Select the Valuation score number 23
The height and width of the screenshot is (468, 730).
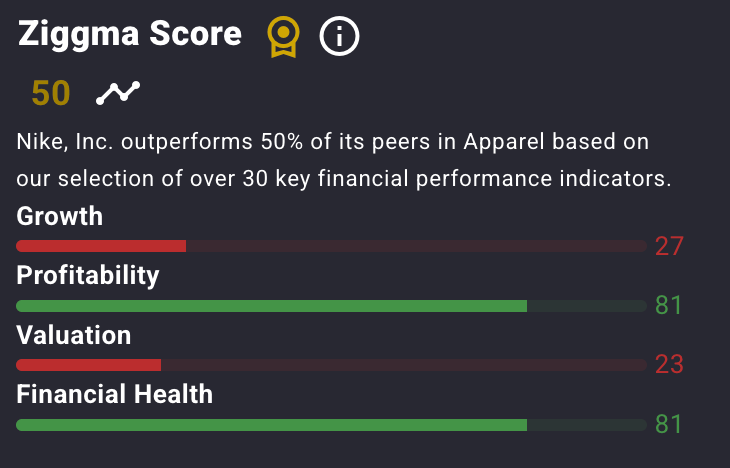[669, 365]
